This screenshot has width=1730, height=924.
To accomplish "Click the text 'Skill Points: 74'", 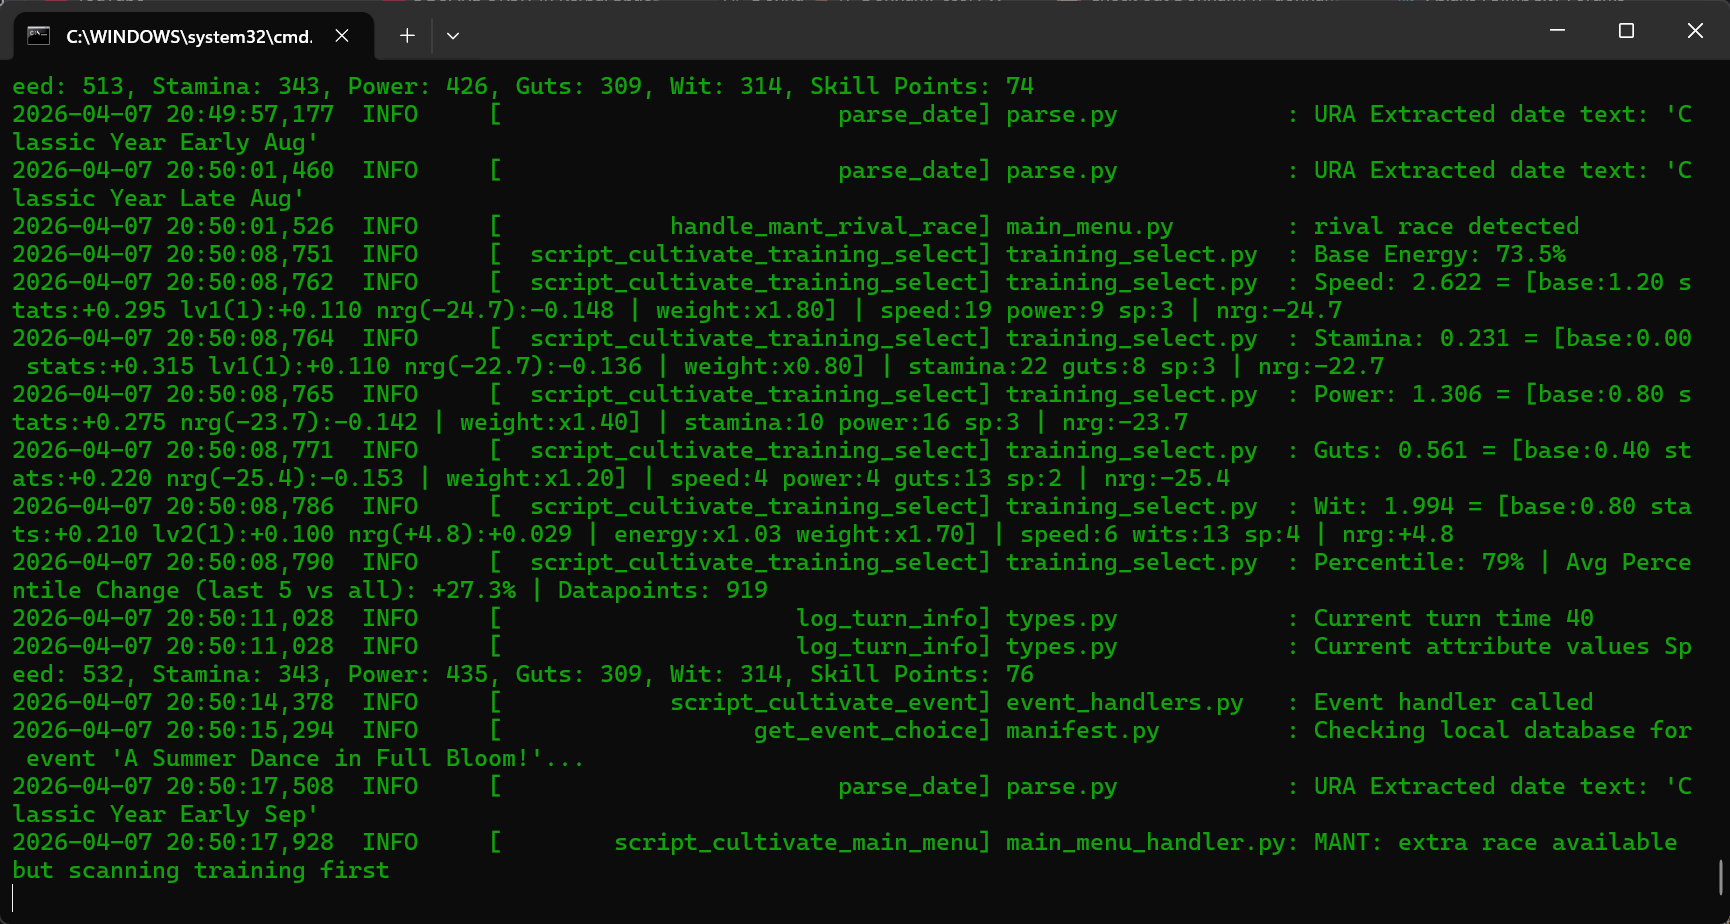I will tap(922, 86).
